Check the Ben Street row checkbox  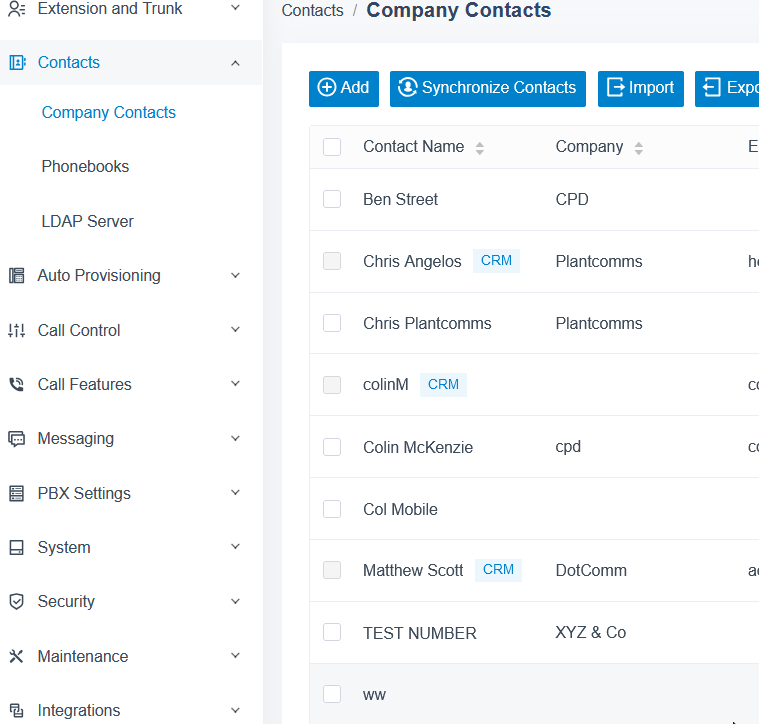pos(332,199)
